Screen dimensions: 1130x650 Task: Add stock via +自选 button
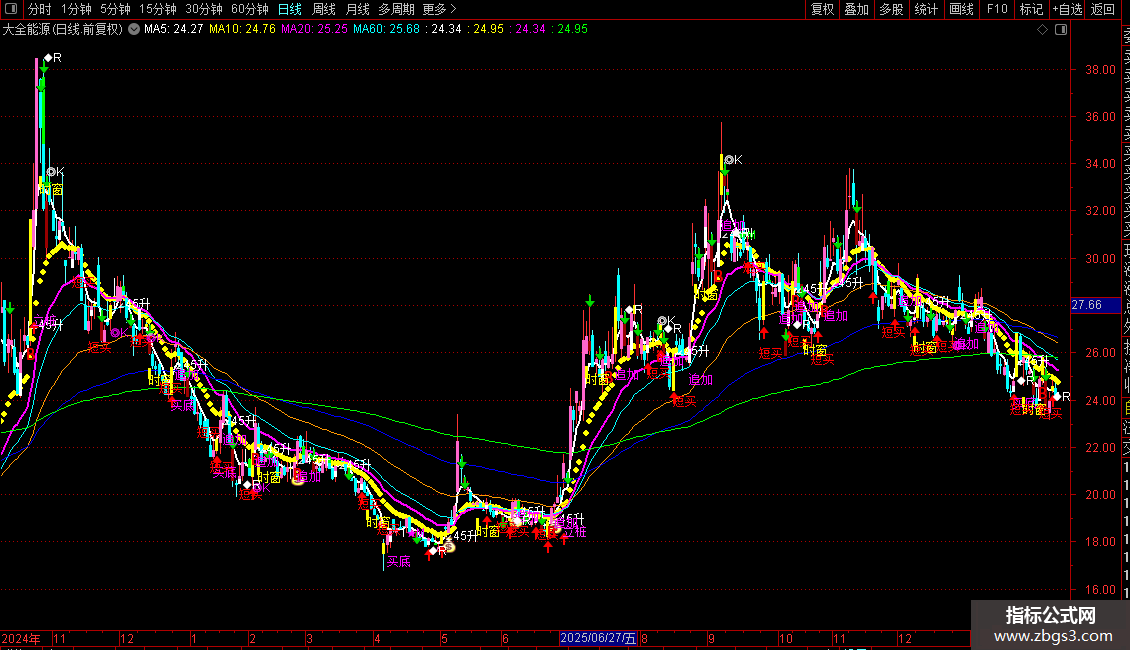pos(1066,9)
